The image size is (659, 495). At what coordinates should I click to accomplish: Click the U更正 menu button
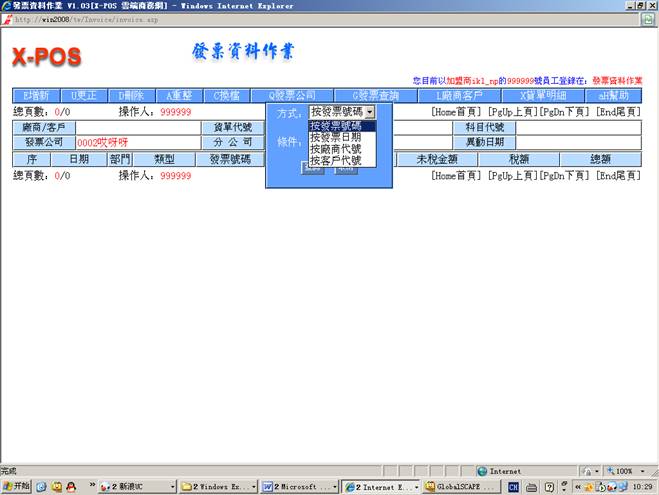pyautogui.click(x=84, y=95)
